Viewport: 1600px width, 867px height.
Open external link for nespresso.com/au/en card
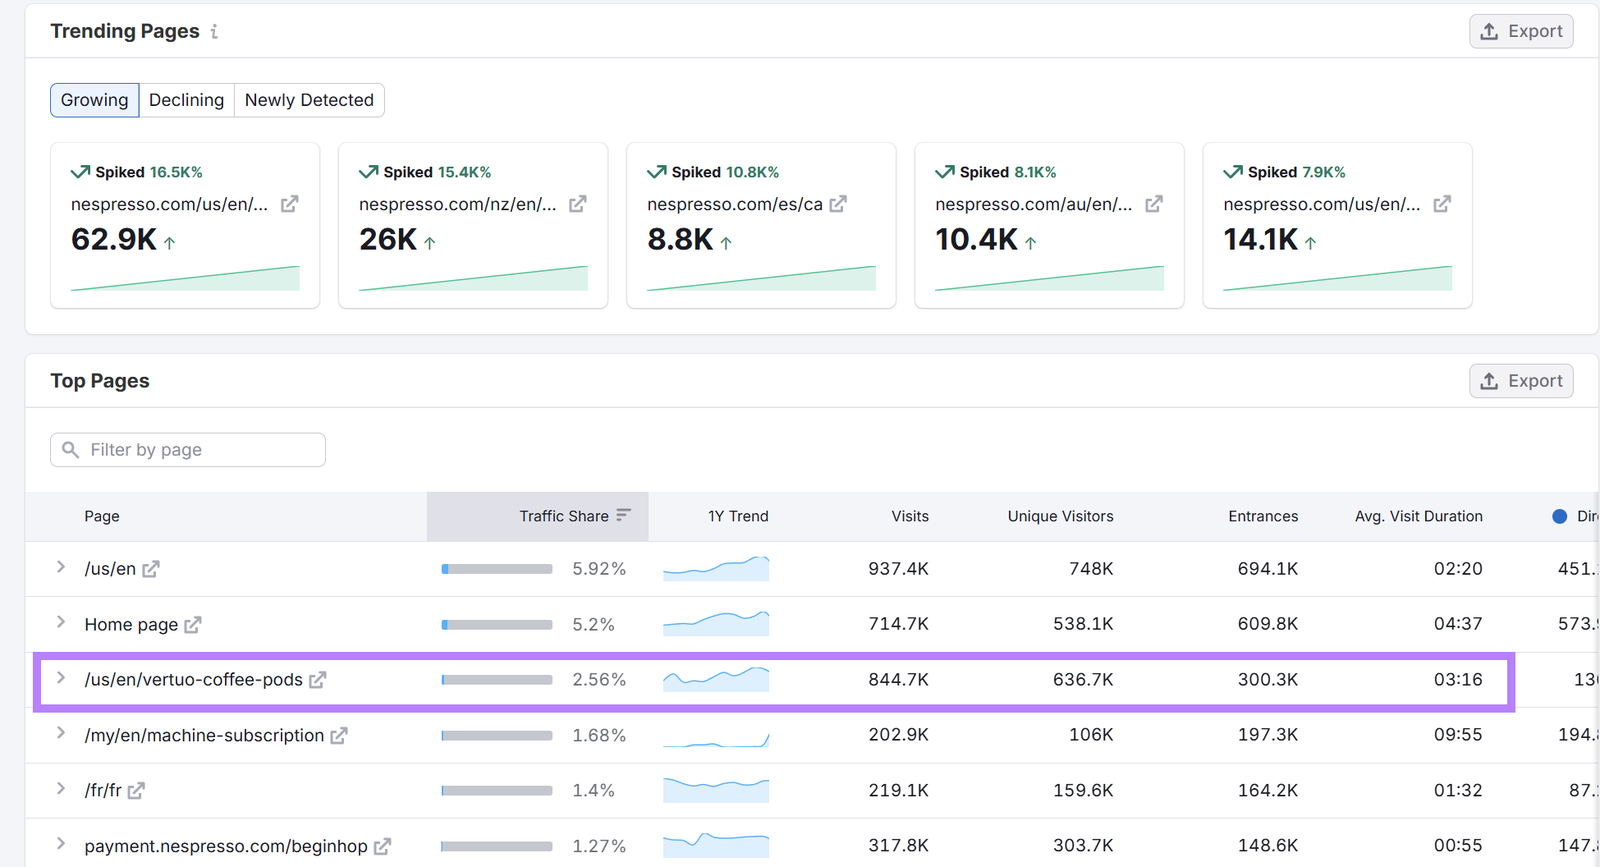(1153, 204)
